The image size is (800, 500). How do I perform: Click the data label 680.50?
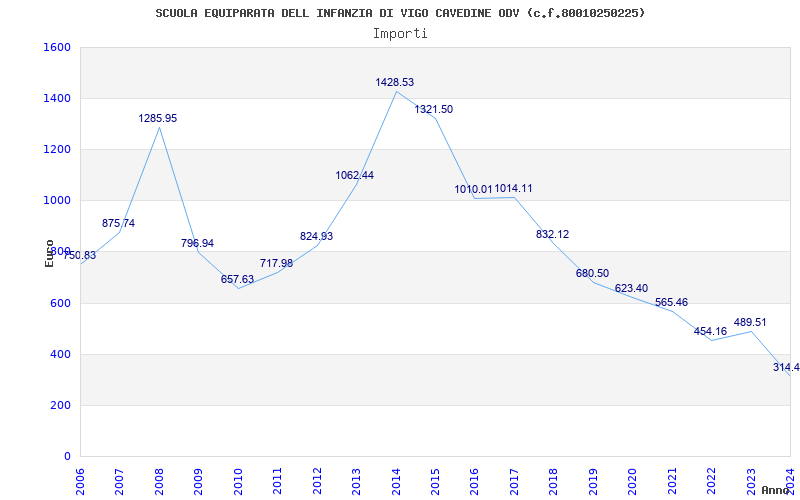coord(592,273)
